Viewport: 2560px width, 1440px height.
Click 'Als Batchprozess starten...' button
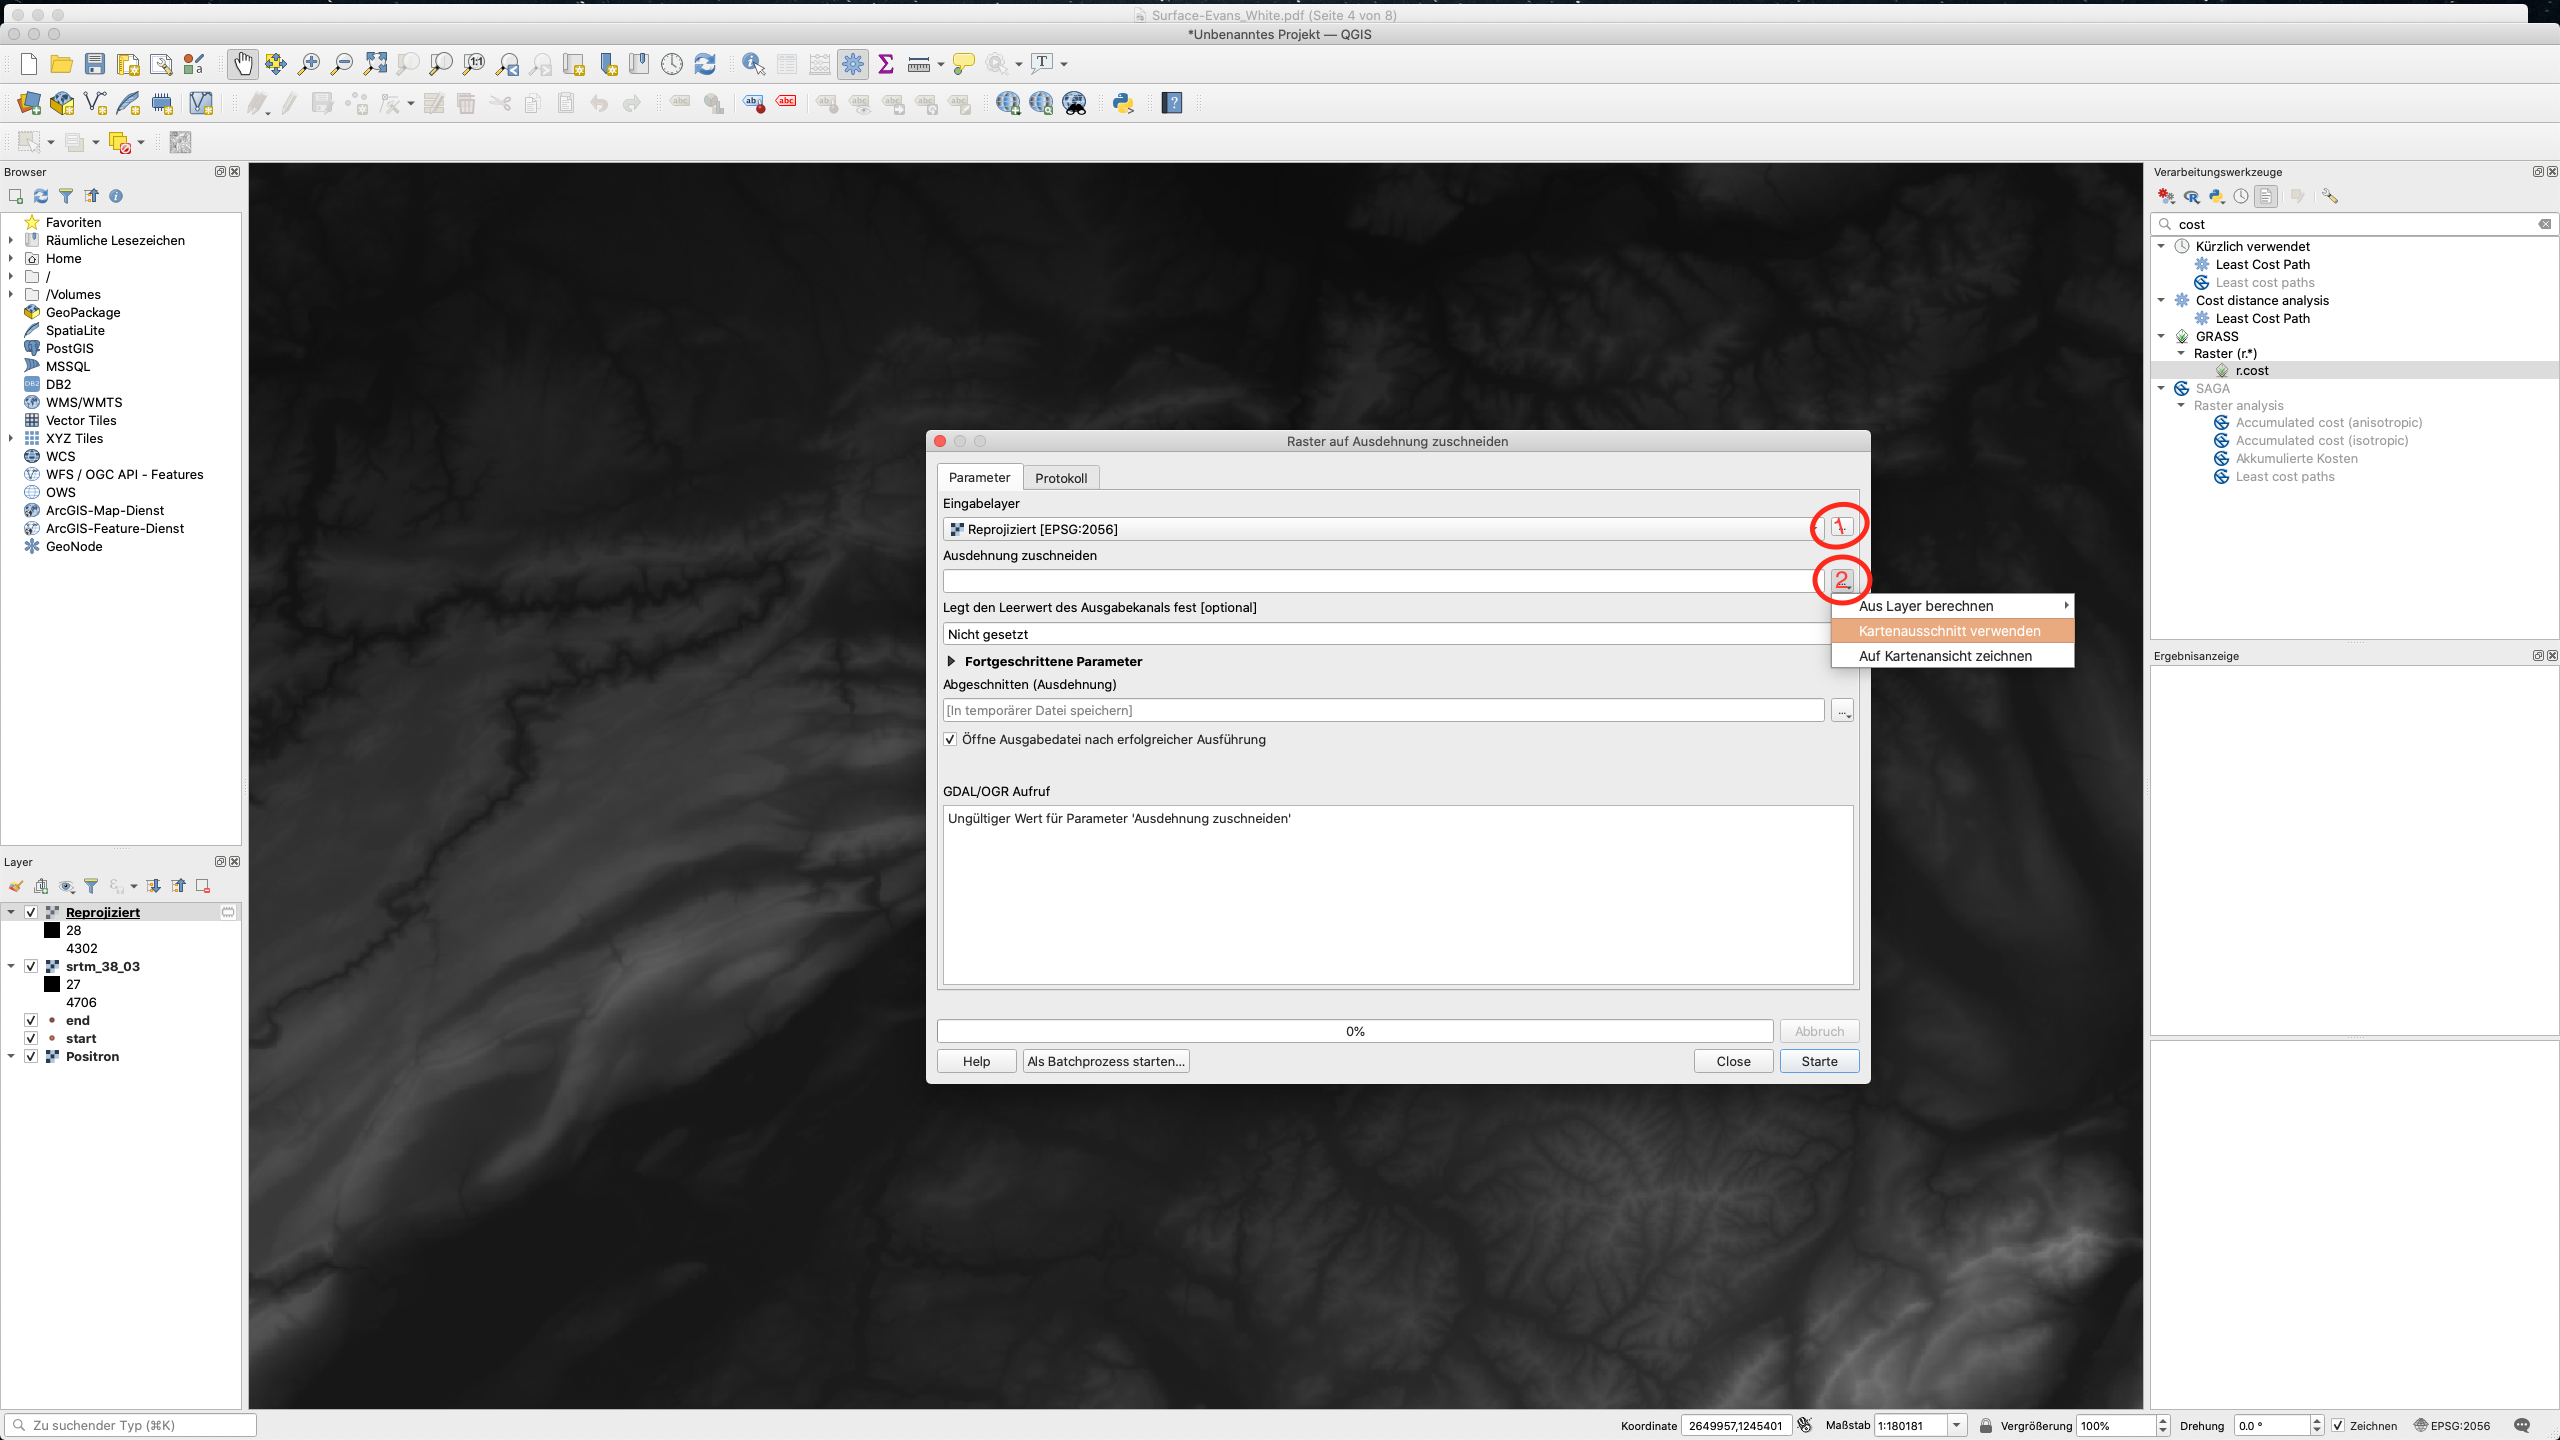point(1106,1061)
